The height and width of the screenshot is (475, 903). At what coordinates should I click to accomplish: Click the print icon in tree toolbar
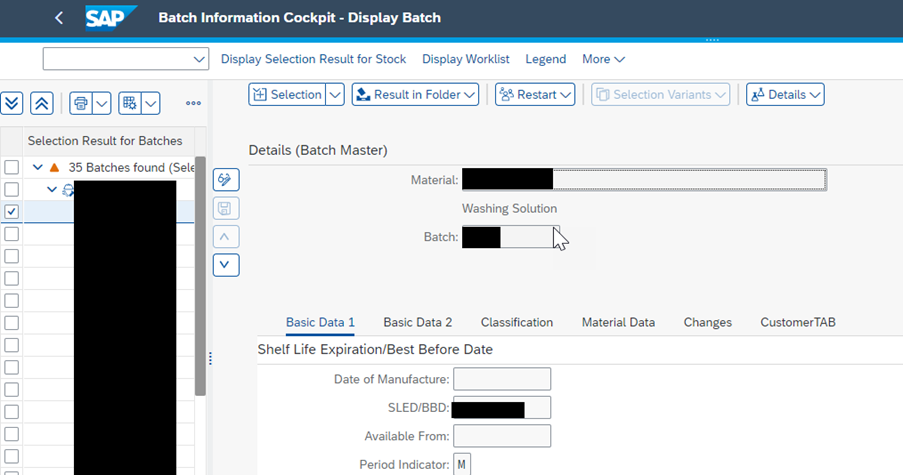point(80,103)
